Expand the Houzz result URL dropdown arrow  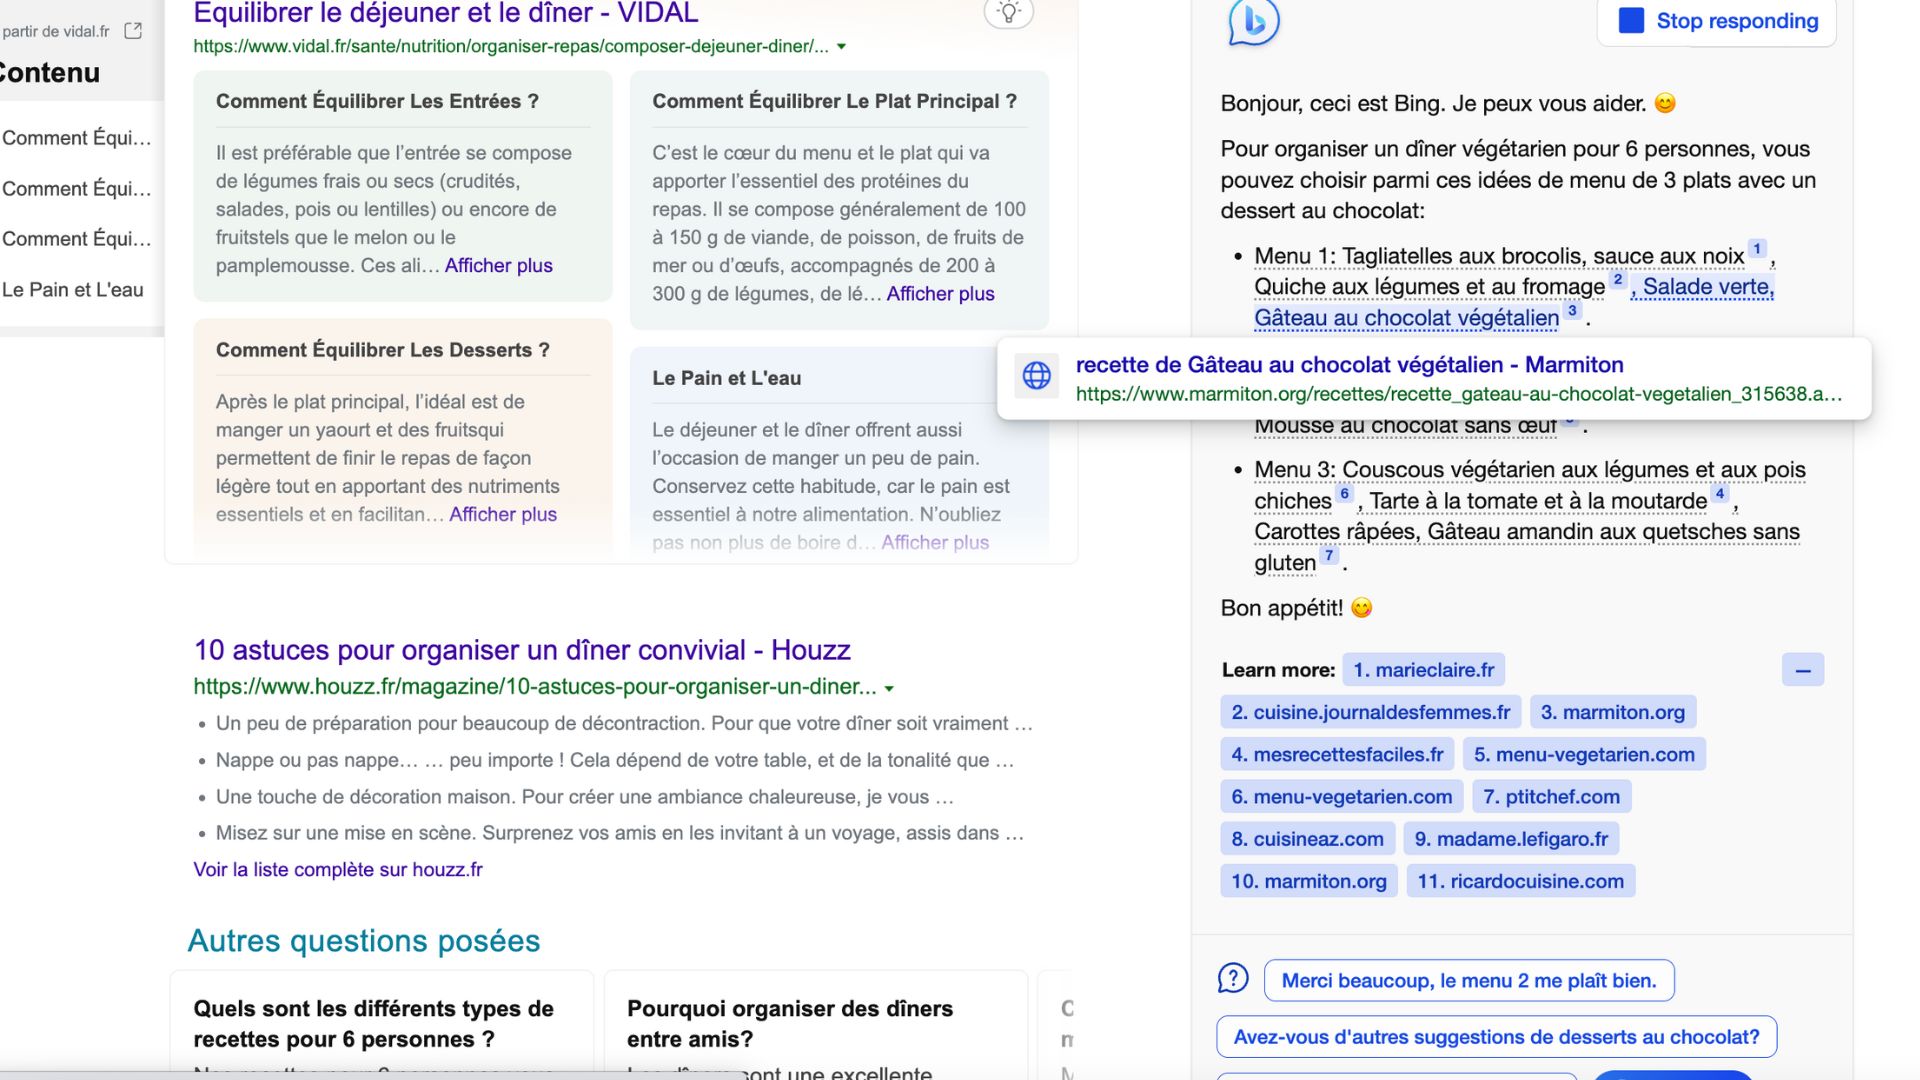click(889, 688)
